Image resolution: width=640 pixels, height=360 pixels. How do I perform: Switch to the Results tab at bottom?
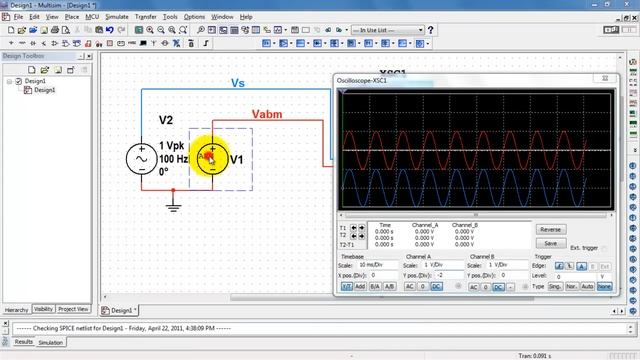pos(24,342)
